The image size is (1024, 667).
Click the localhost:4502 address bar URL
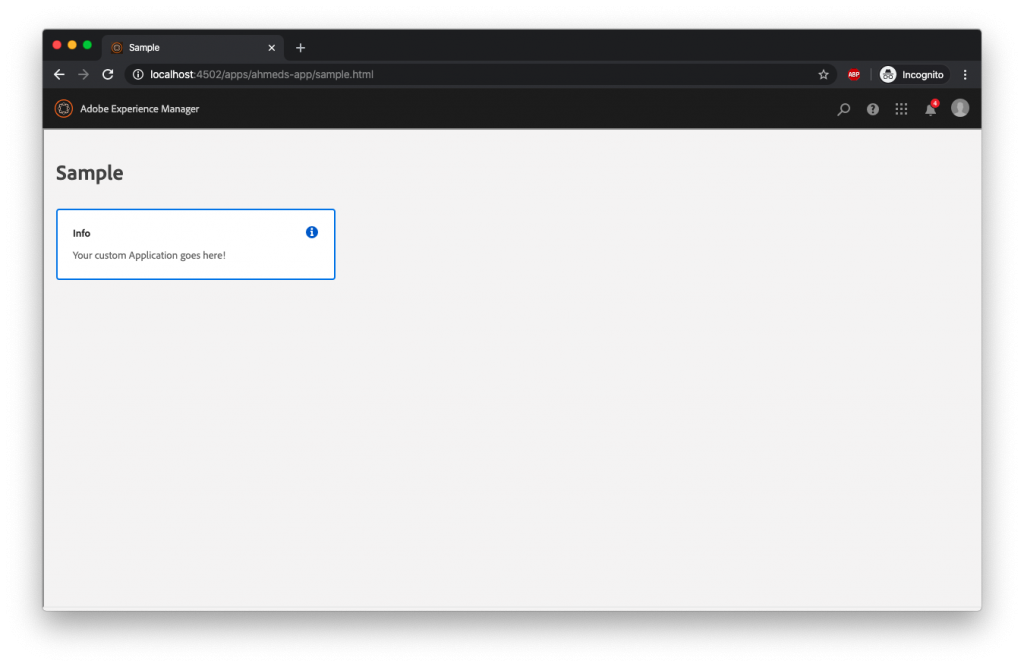pyautogui.click(x=262, y=74)
